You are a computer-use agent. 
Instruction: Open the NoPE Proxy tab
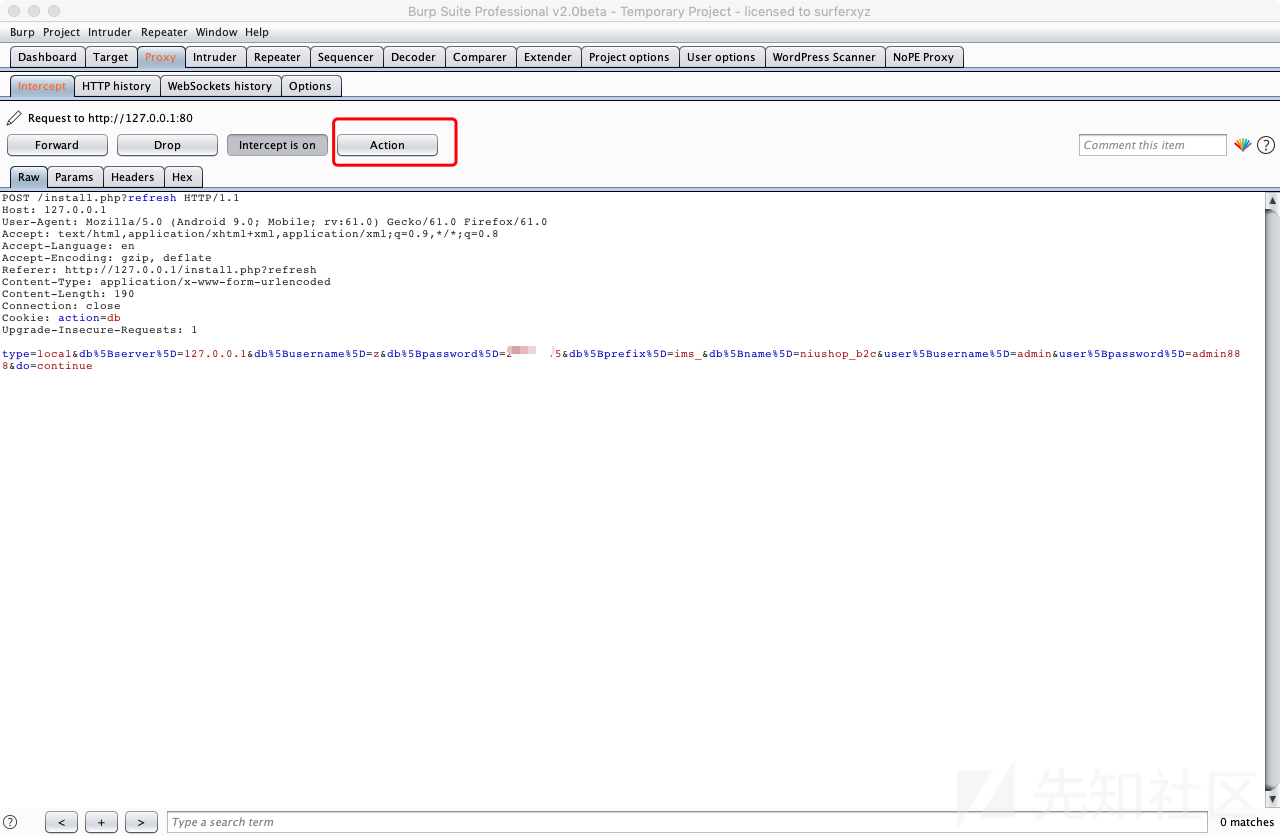click(x=924, y=57)
